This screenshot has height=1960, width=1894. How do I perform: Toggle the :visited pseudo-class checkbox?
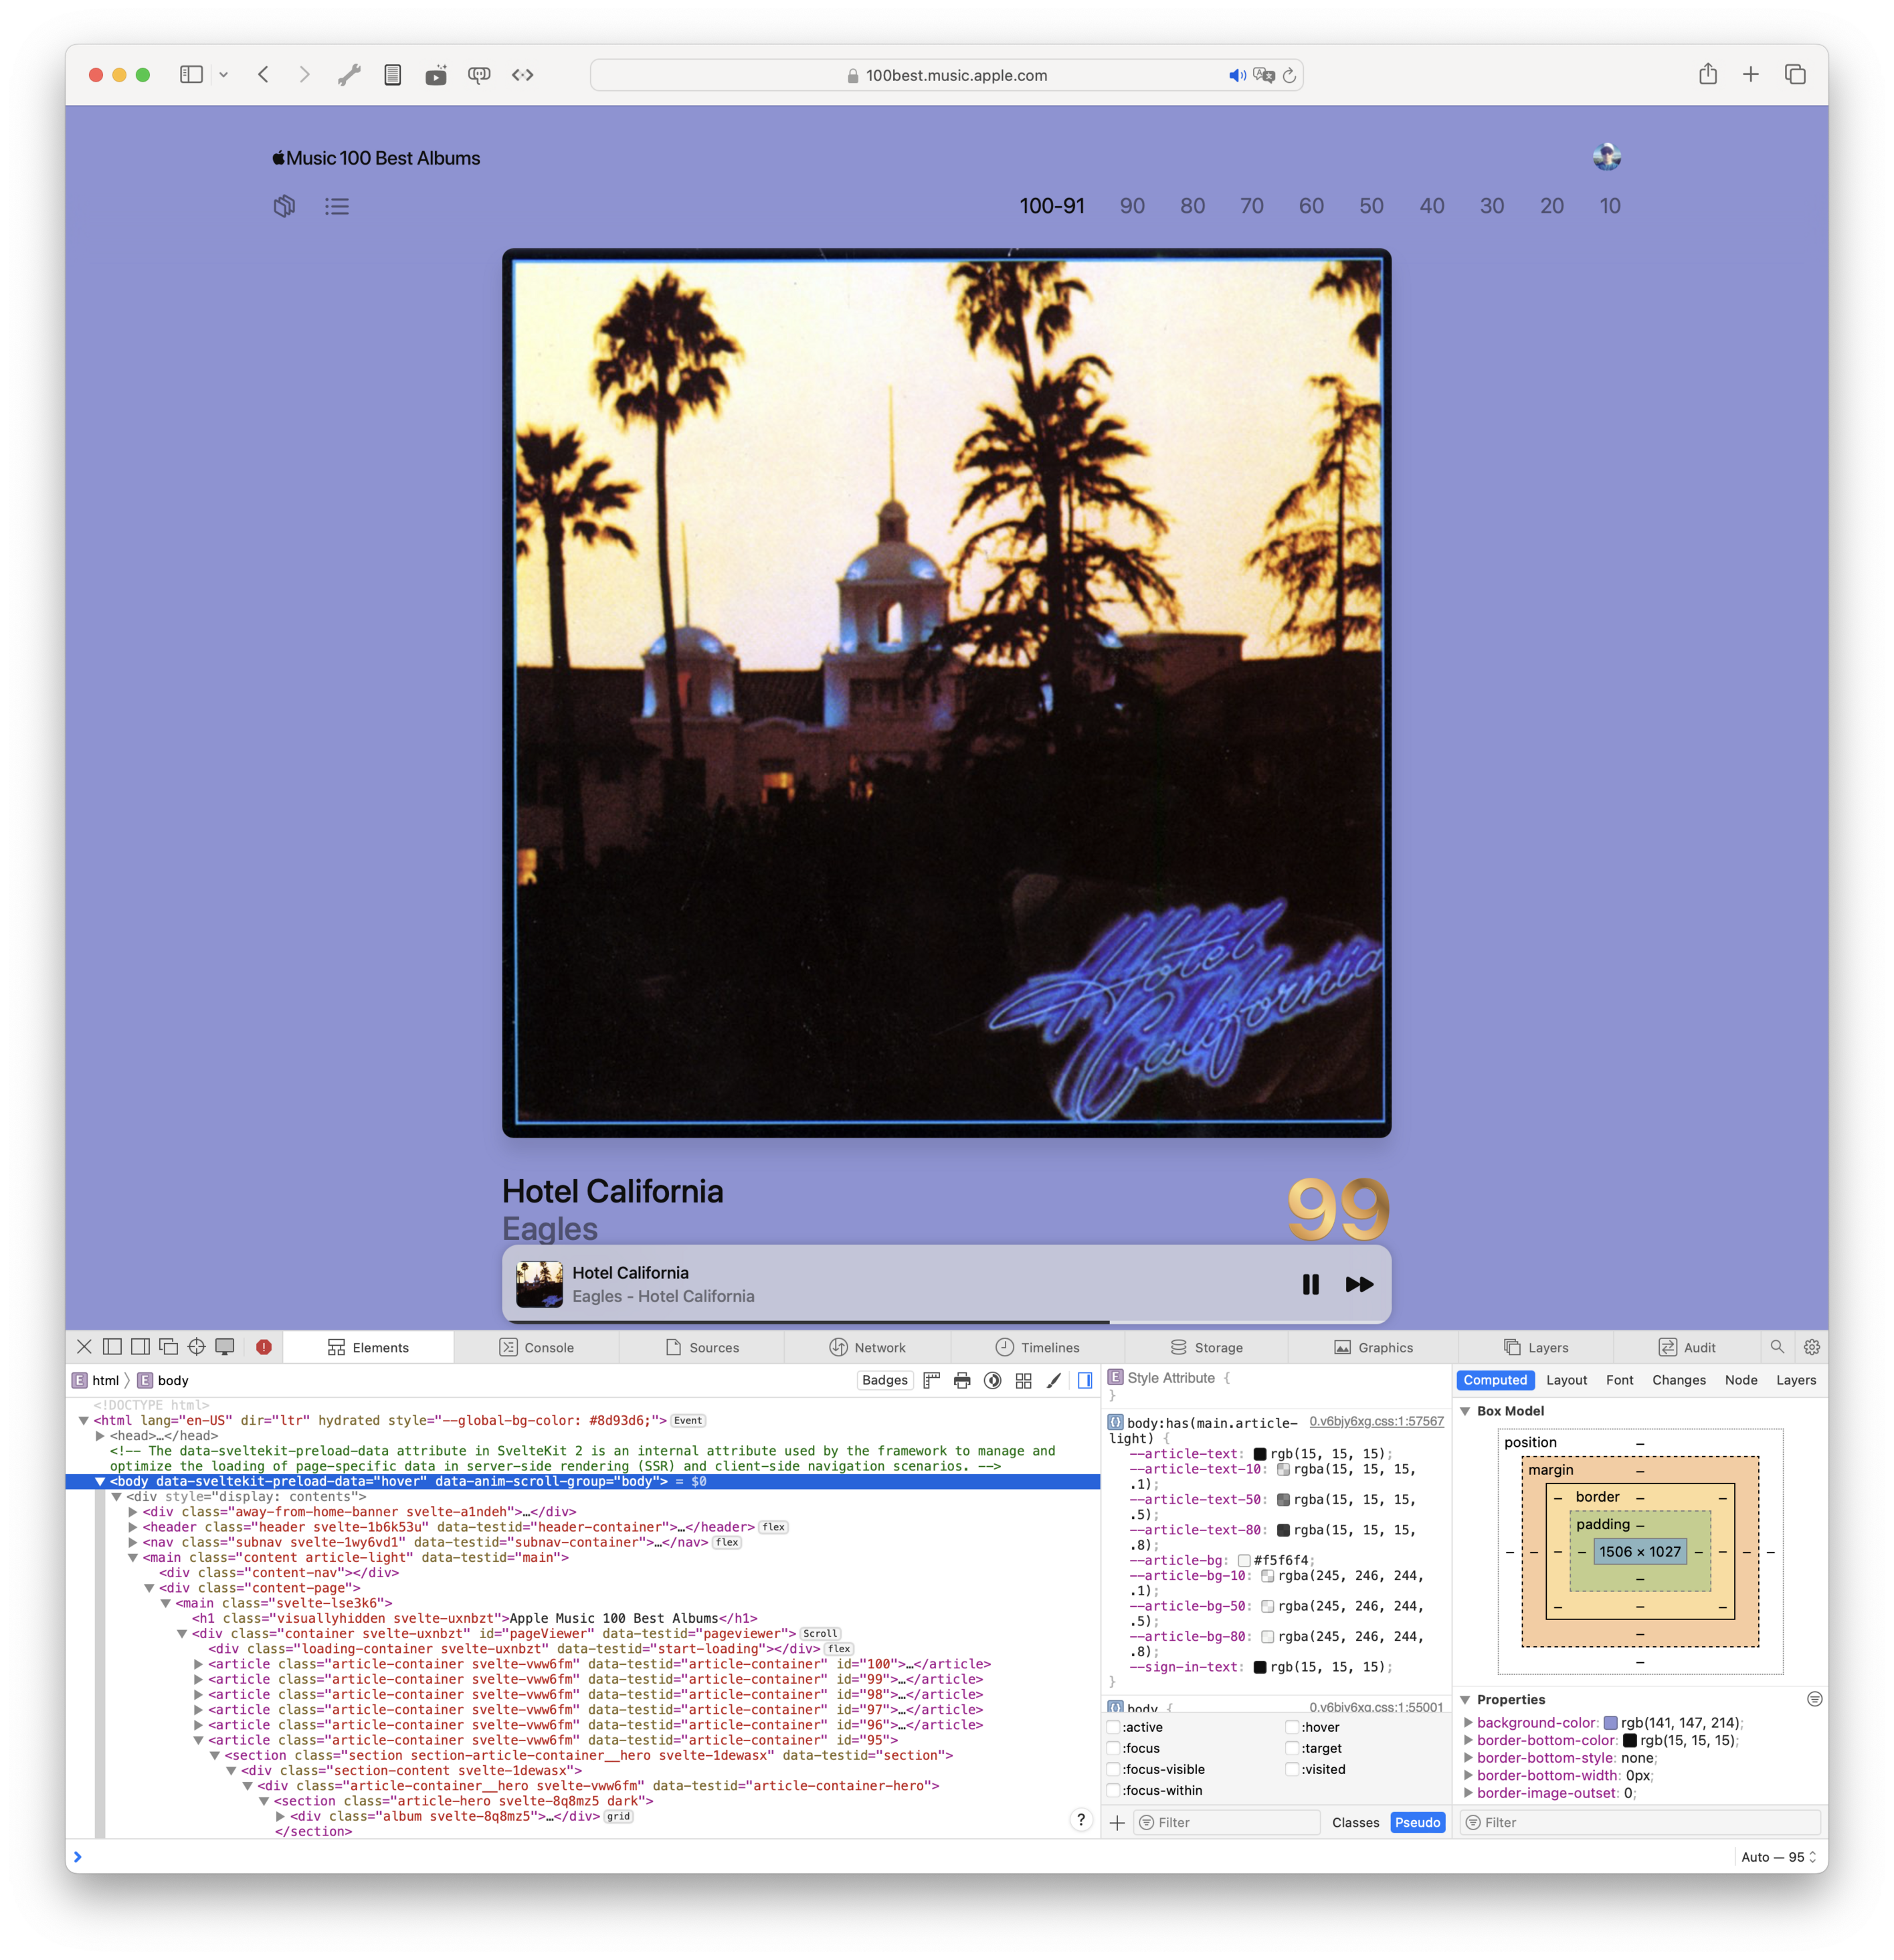[x=1292, y=1769]
